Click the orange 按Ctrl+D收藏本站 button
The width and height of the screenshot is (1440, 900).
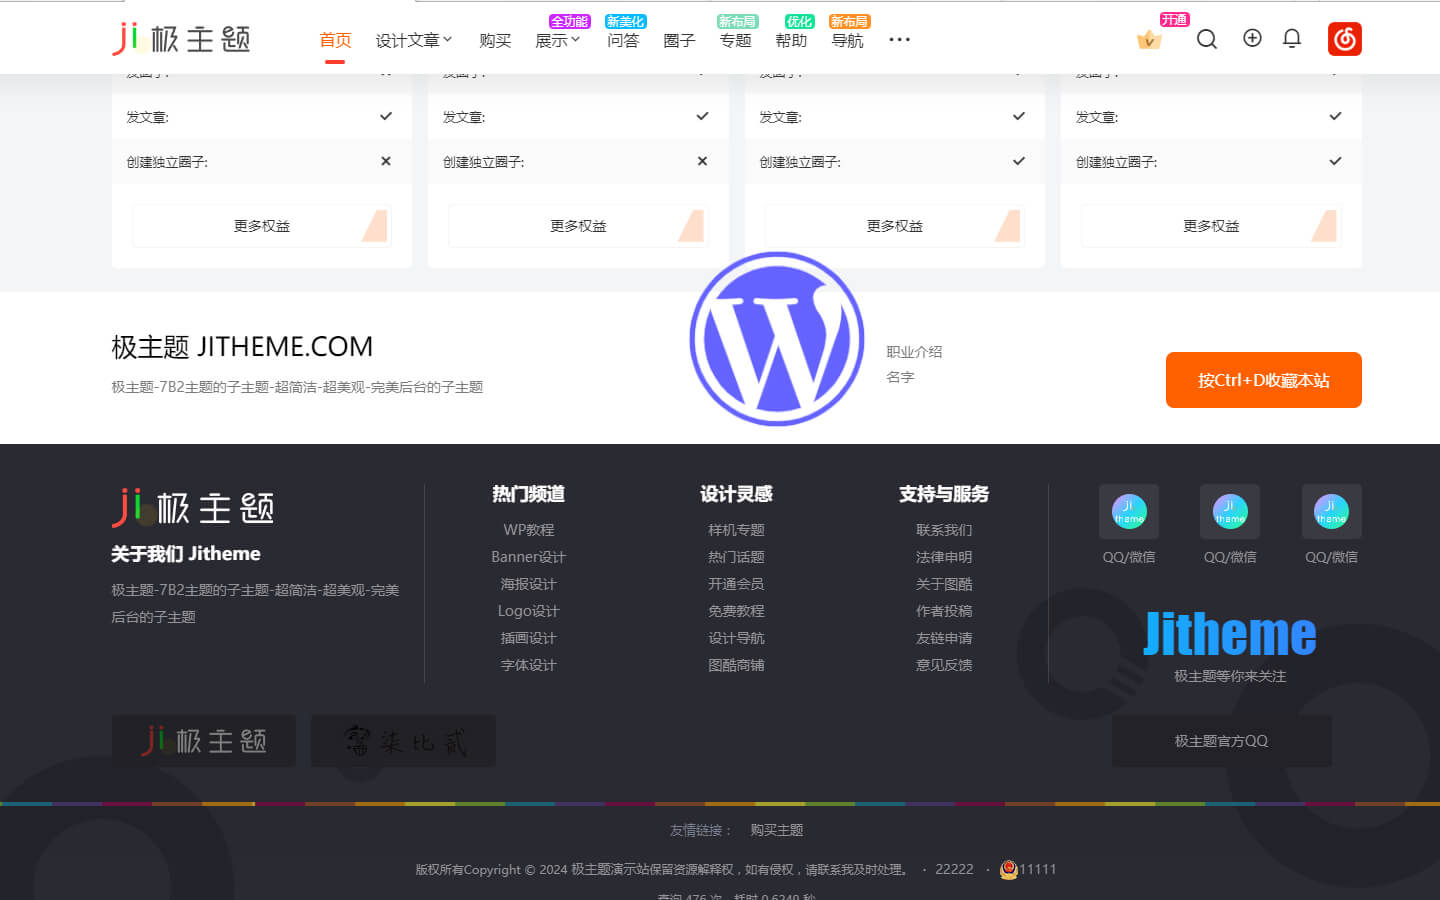coord(1263,380)
